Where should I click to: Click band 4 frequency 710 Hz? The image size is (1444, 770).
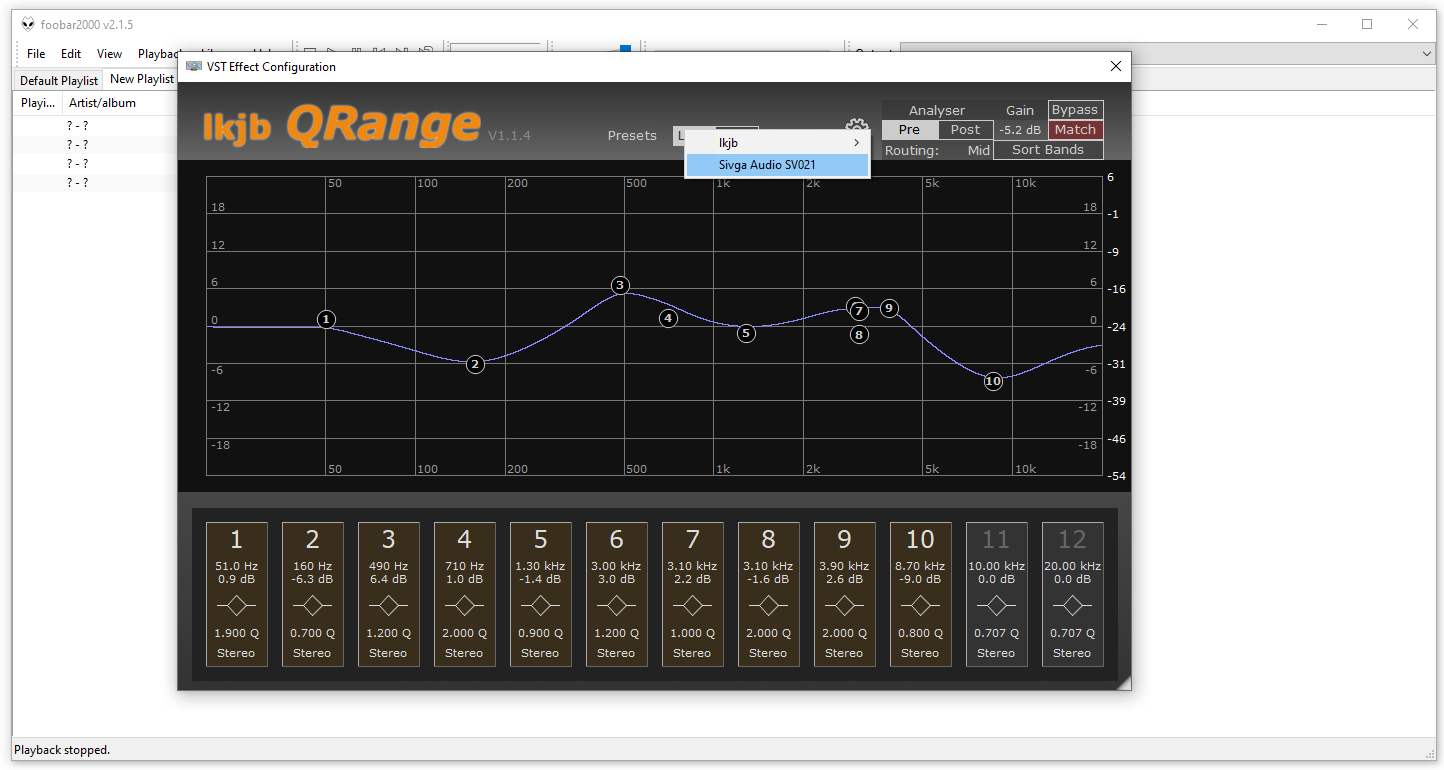click(464, 566)
